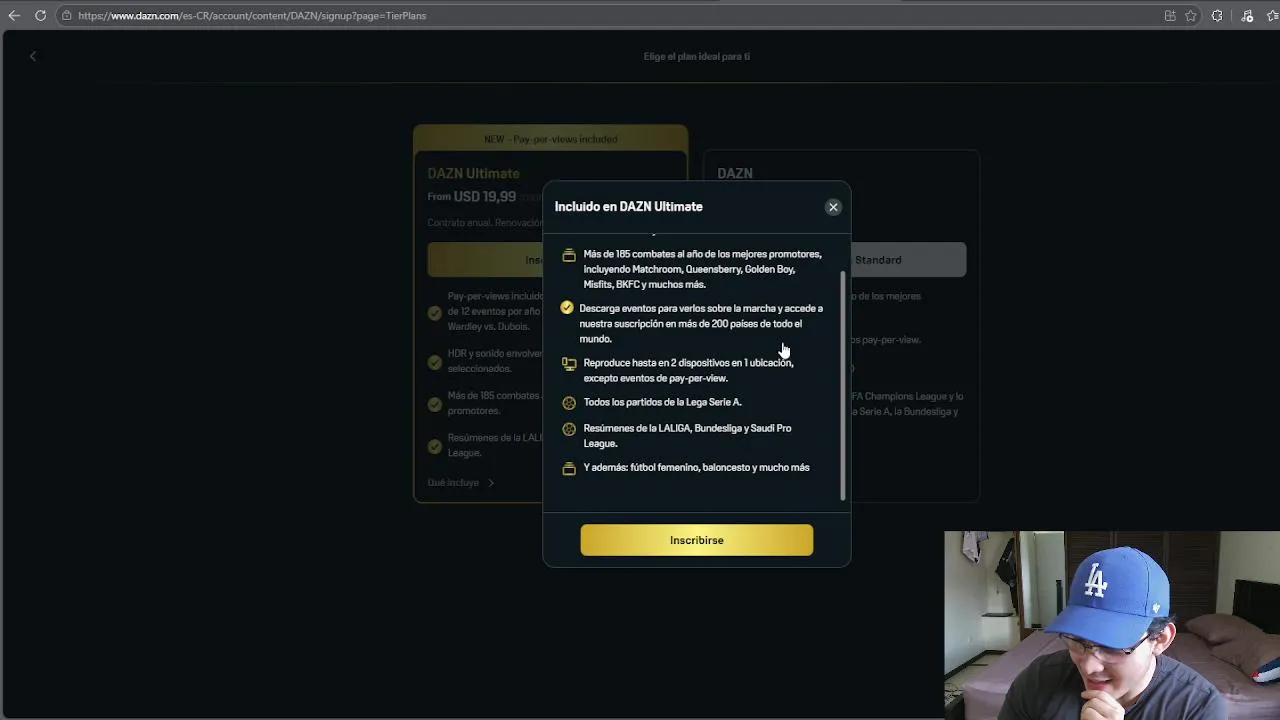
Task: Open the split screen icon in address bar
Action: 1170,16
